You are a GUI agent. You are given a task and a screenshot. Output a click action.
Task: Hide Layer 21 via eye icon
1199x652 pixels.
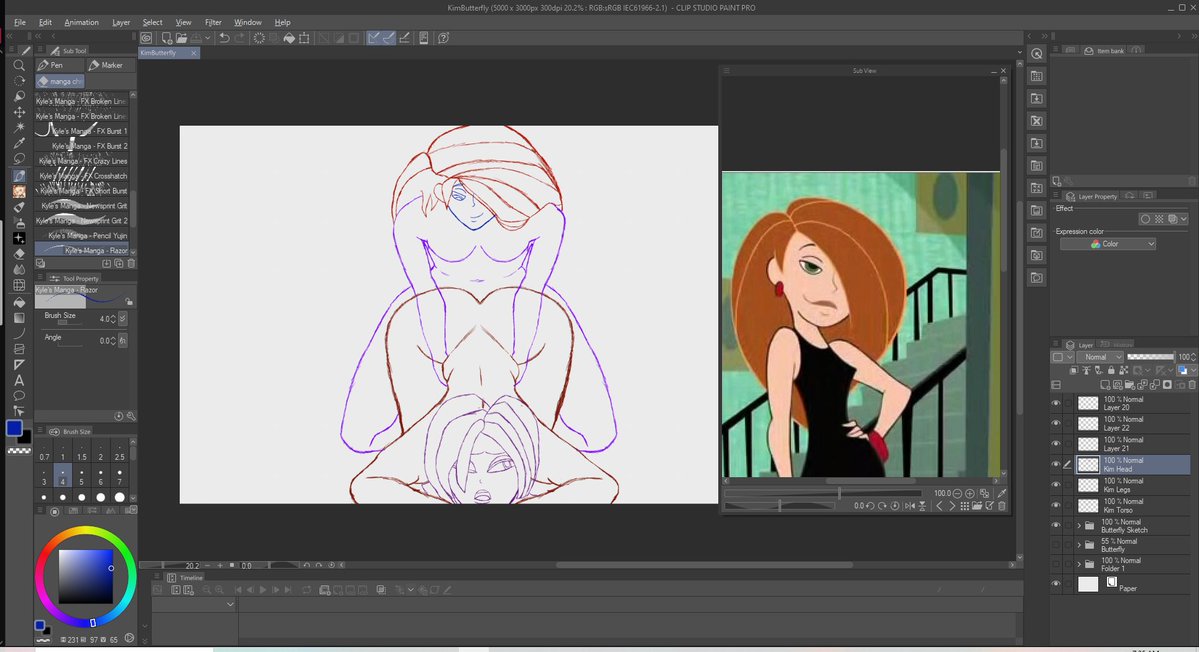click(1056, 443)
